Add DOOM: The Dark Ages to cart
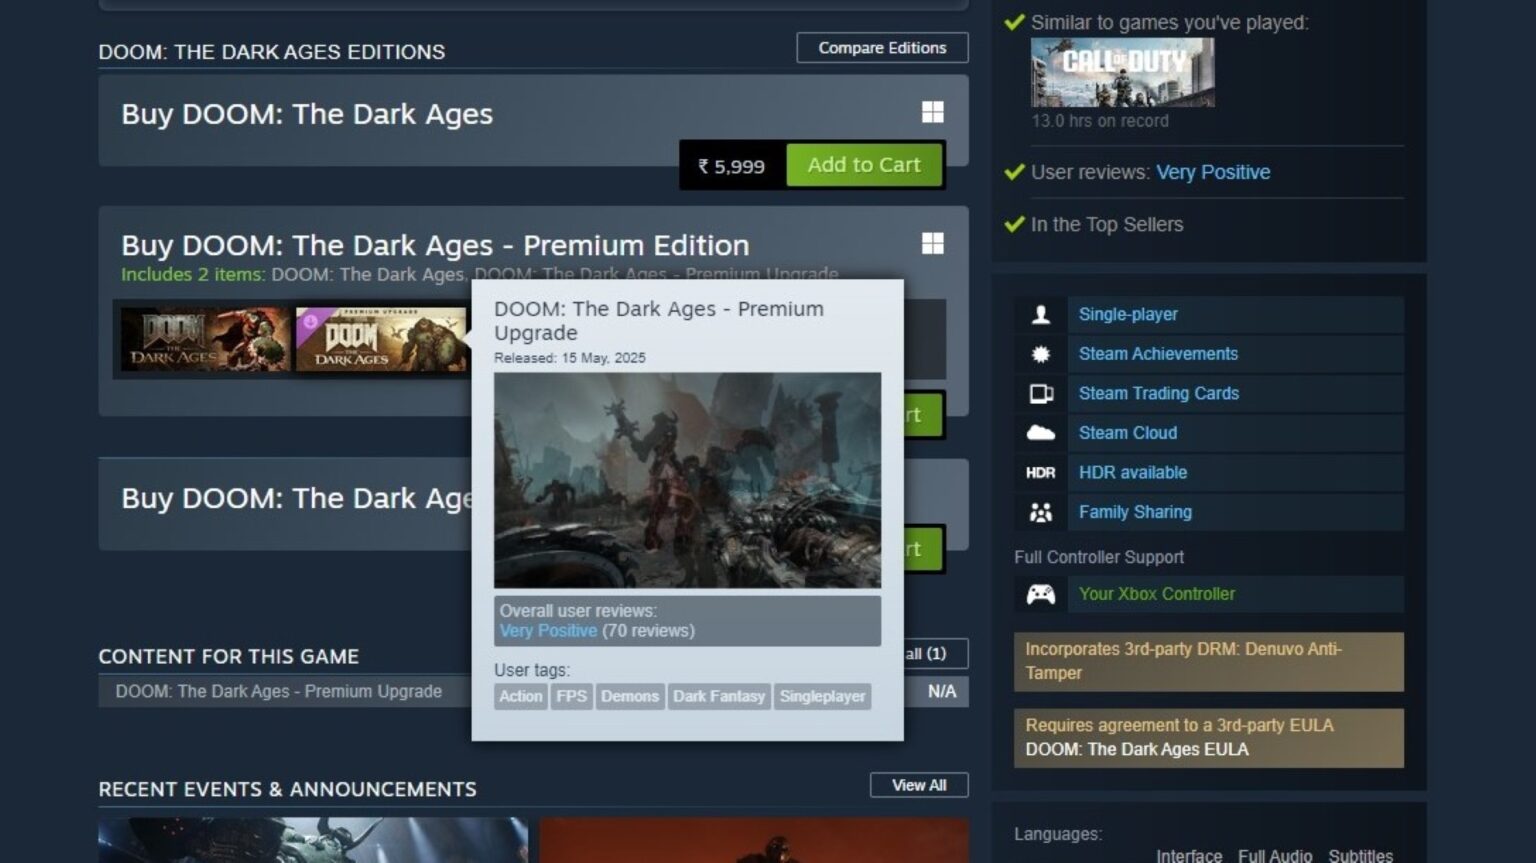Image resolution: width=1536 pixels, height=863 pixels. click(864, 164)
